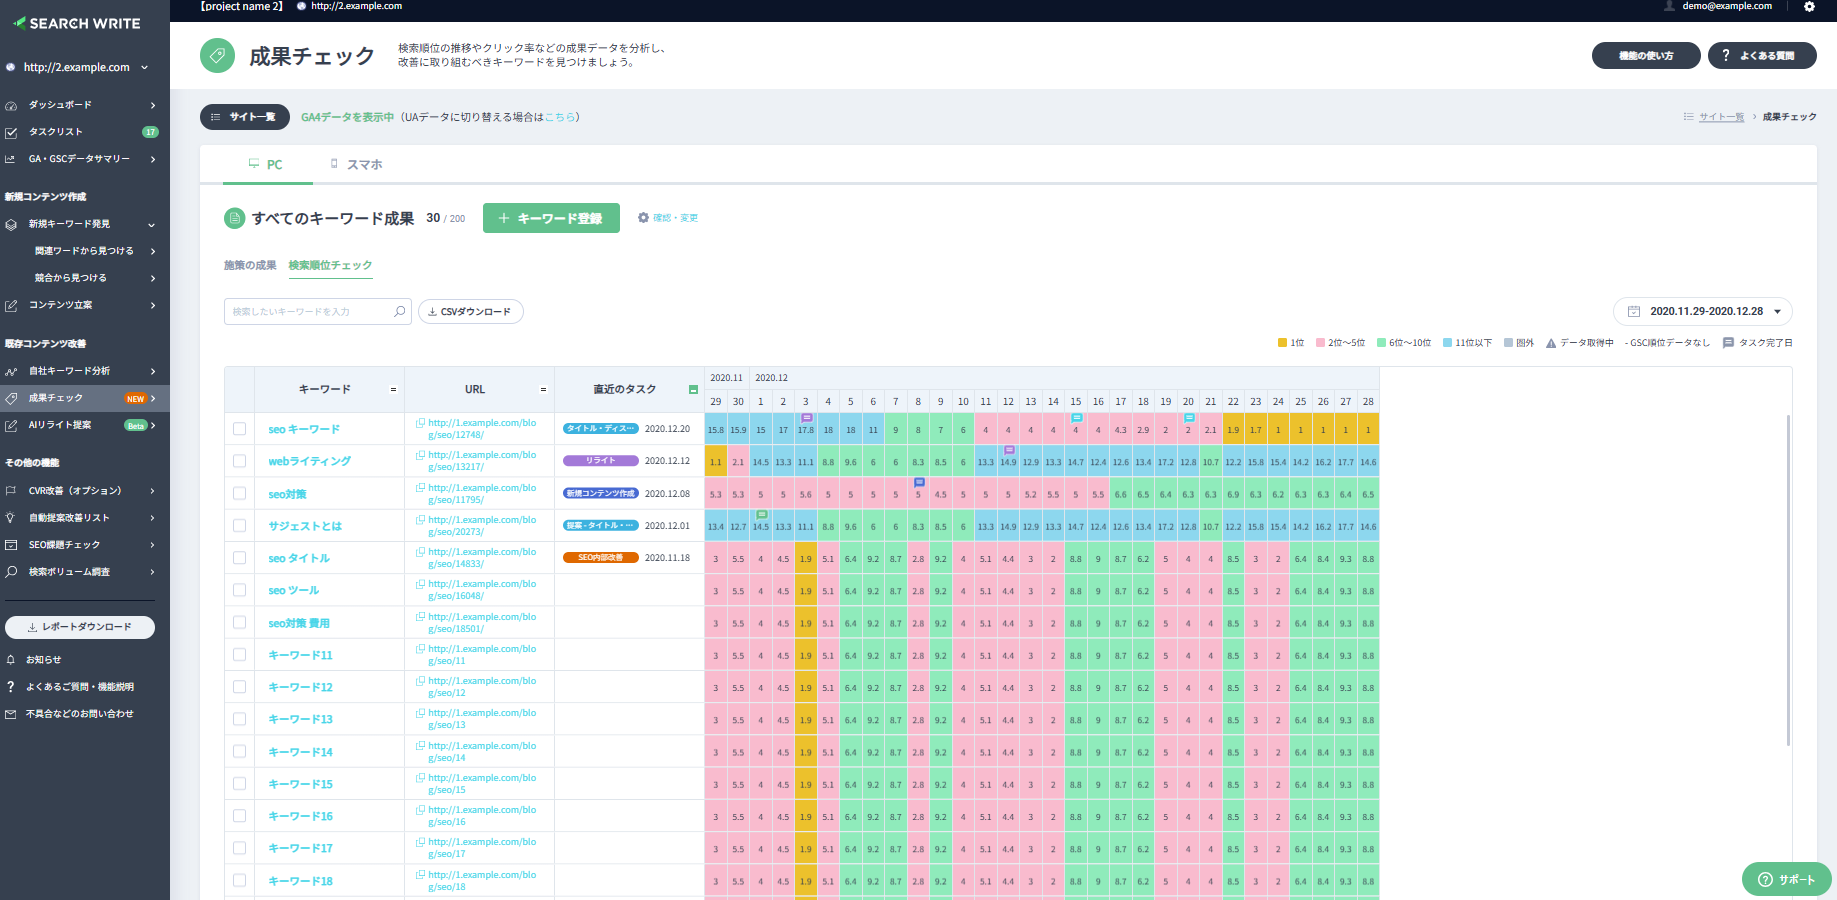Click the 自動提案改善リスト lightbulb icon
Image resolution: width=1837 pixels, height=900 pixels.
click(x=11, y=518)
